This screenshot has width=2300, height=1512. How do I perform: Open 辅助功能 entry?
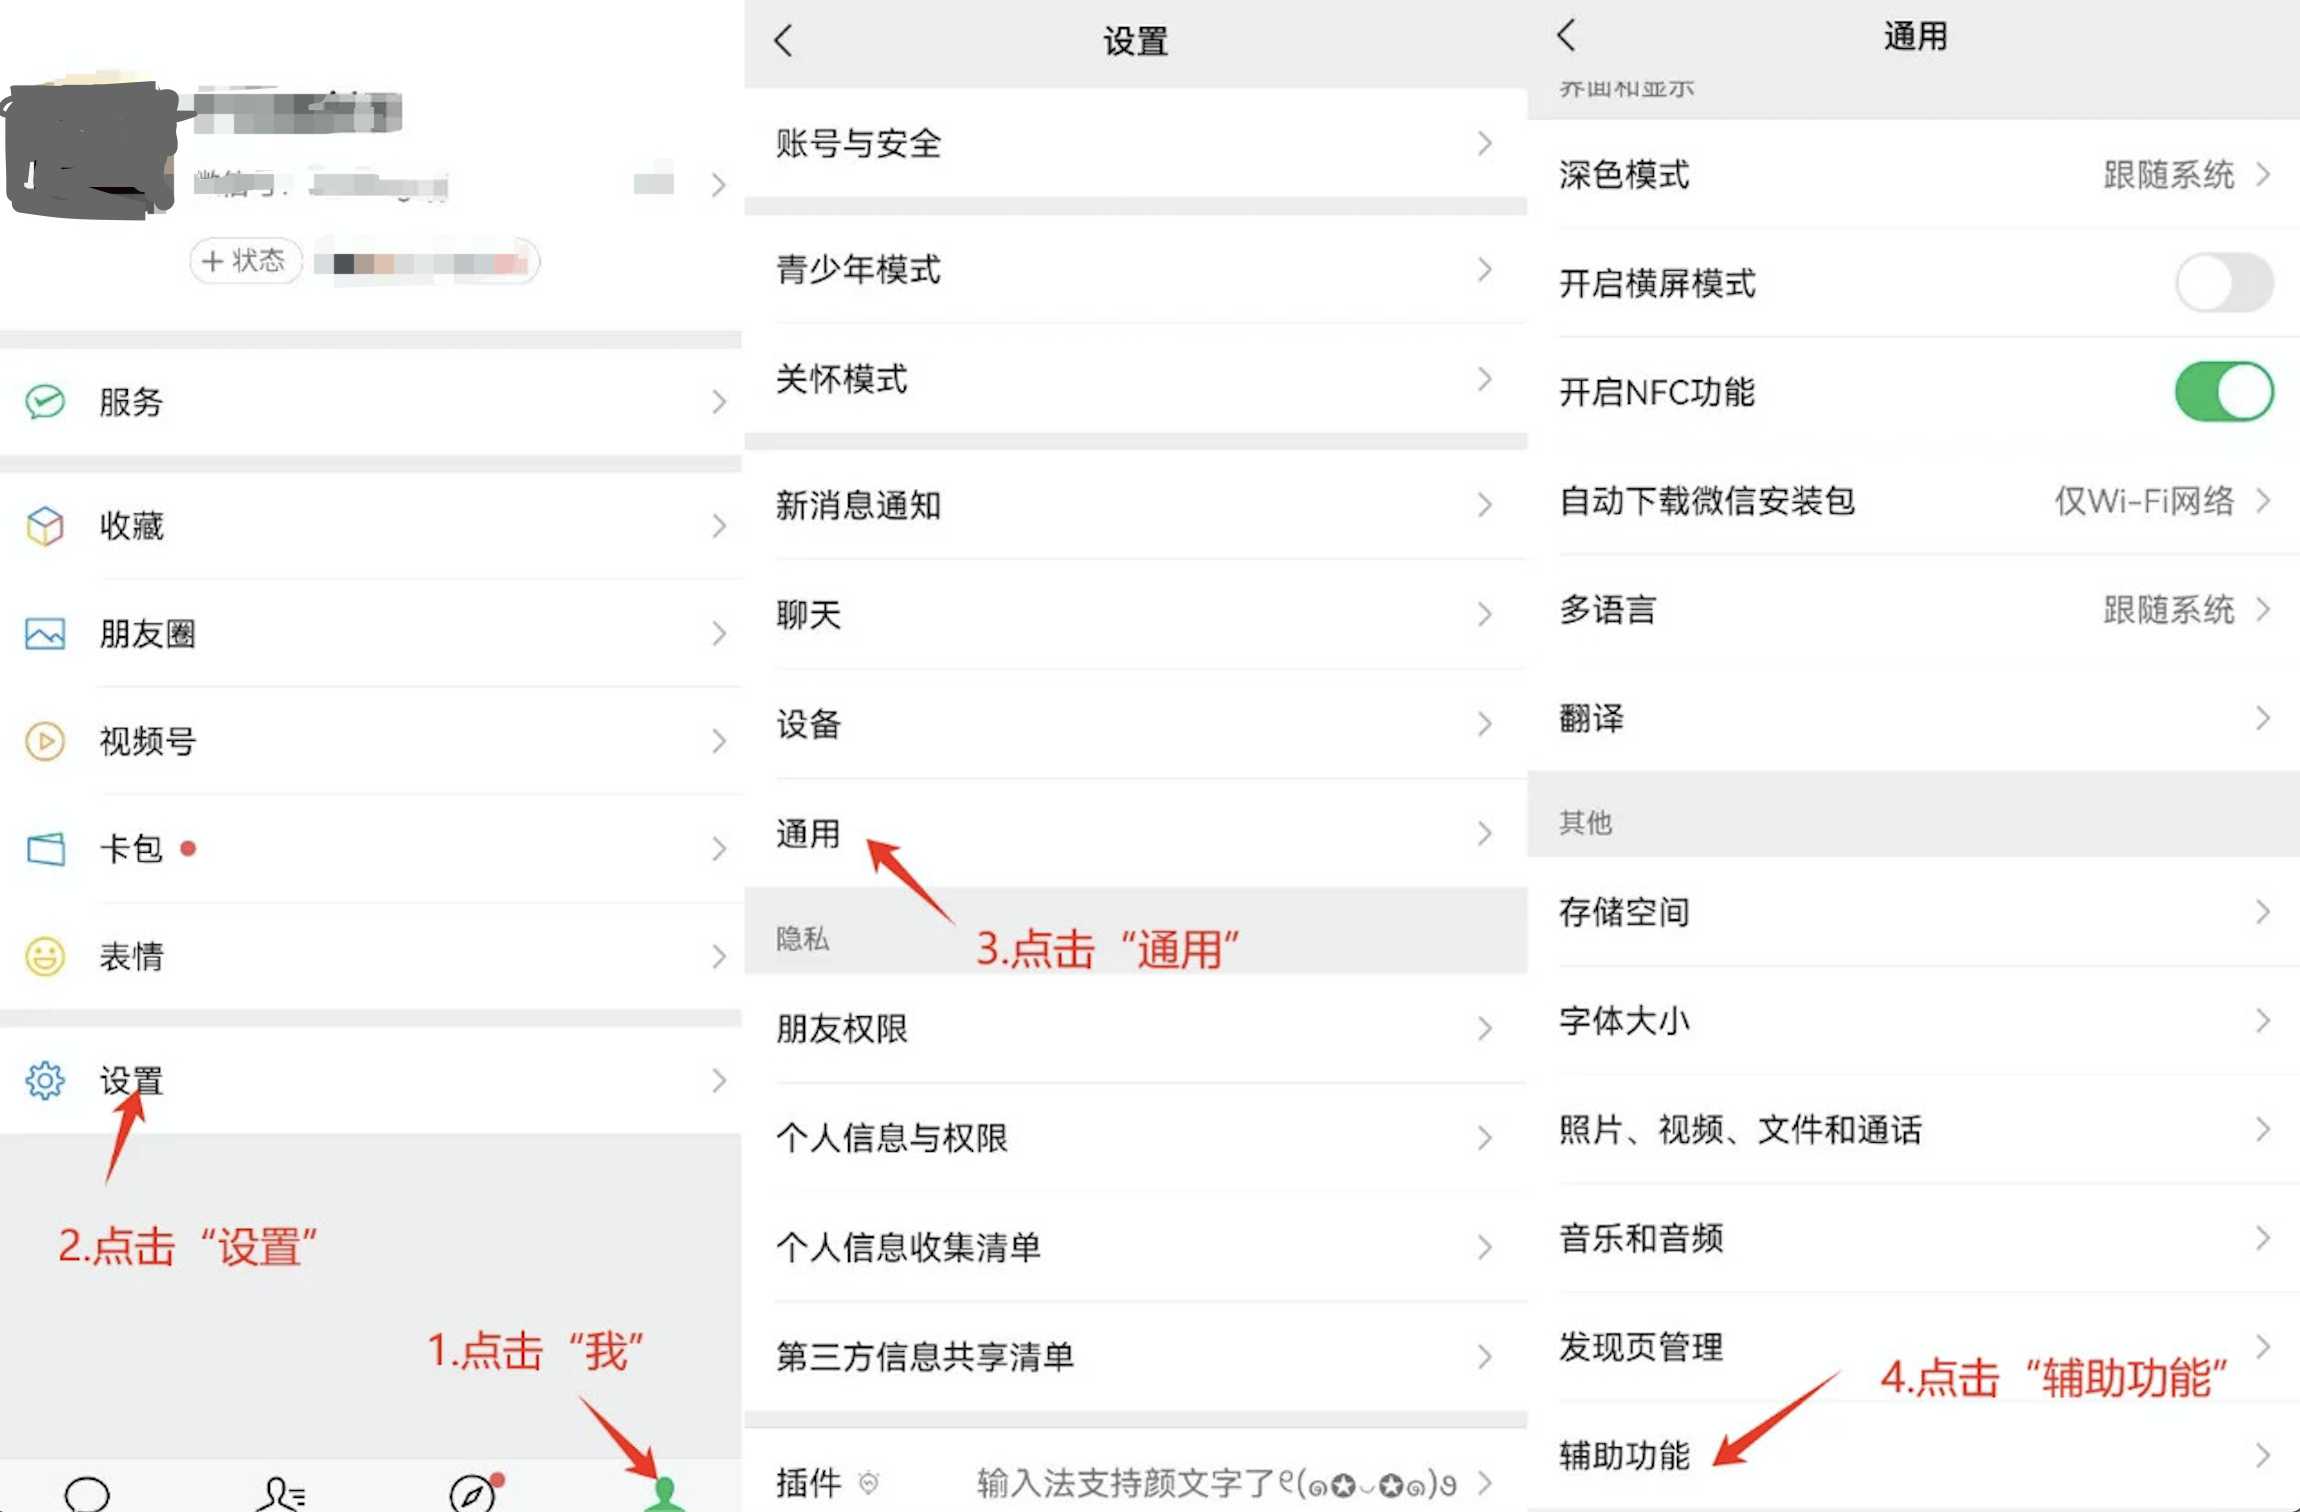pos(1913,1455)
